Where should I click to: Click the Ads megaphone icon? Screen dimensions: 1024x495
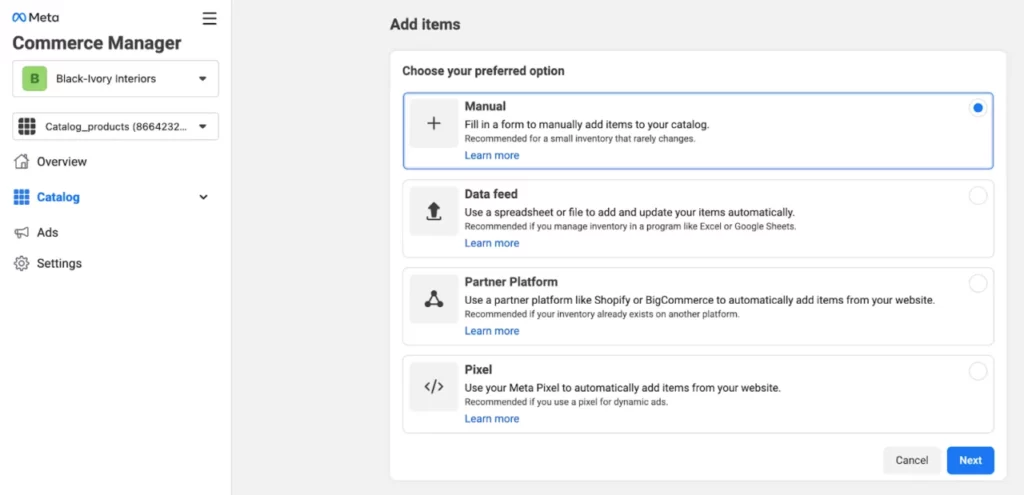(x=22, y=232)
